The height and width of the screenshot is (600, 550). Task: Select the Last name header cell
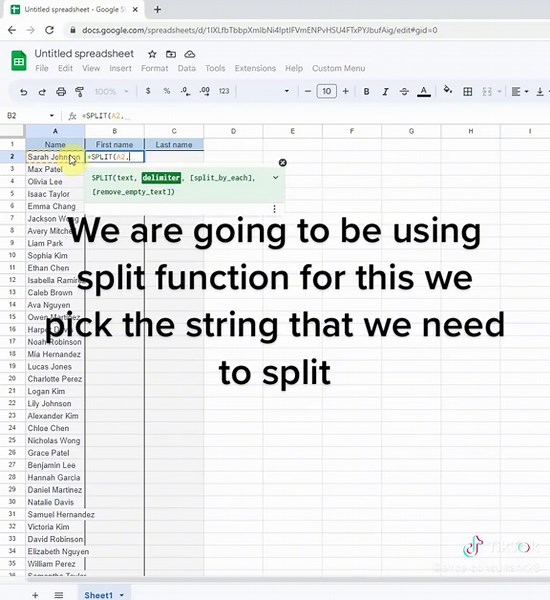tap(174, 145)
